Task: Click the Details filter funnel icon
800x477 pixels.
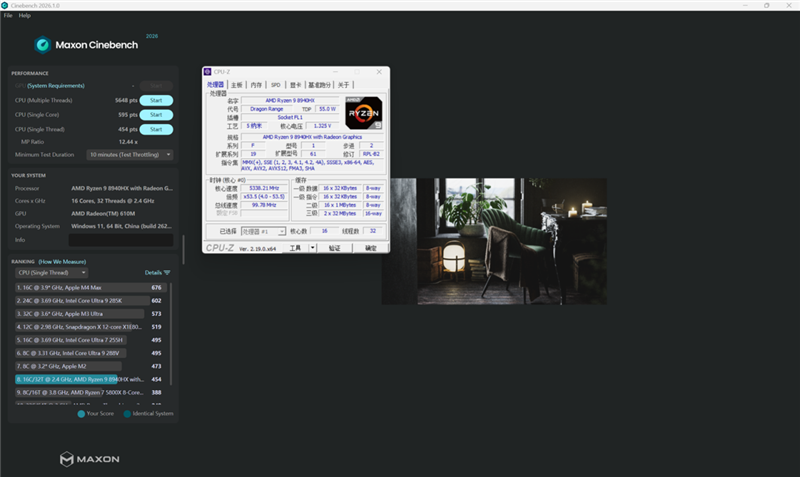Action: [x=167, y=273]
